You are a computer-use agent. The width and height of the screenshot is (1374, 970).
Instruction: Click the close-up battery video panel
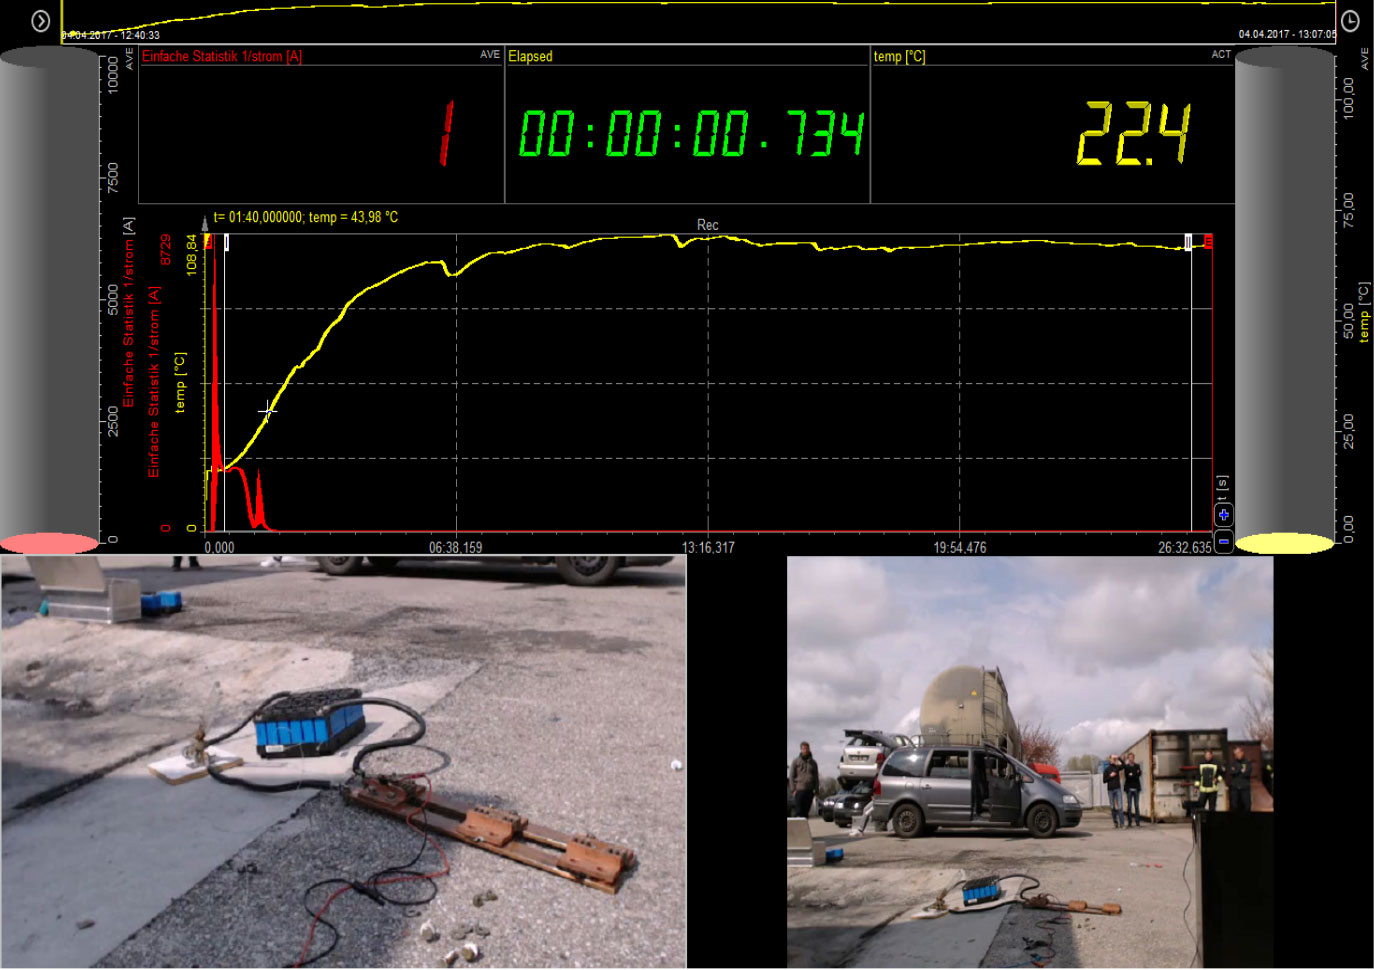tap(343, 762)
